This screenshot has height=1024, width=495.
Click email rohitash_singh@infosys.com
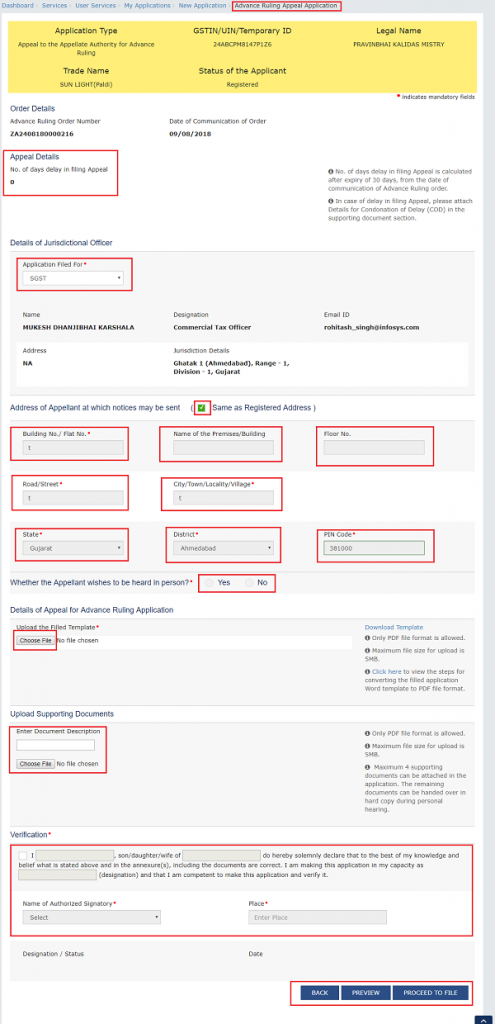click(x=372, y=327)
